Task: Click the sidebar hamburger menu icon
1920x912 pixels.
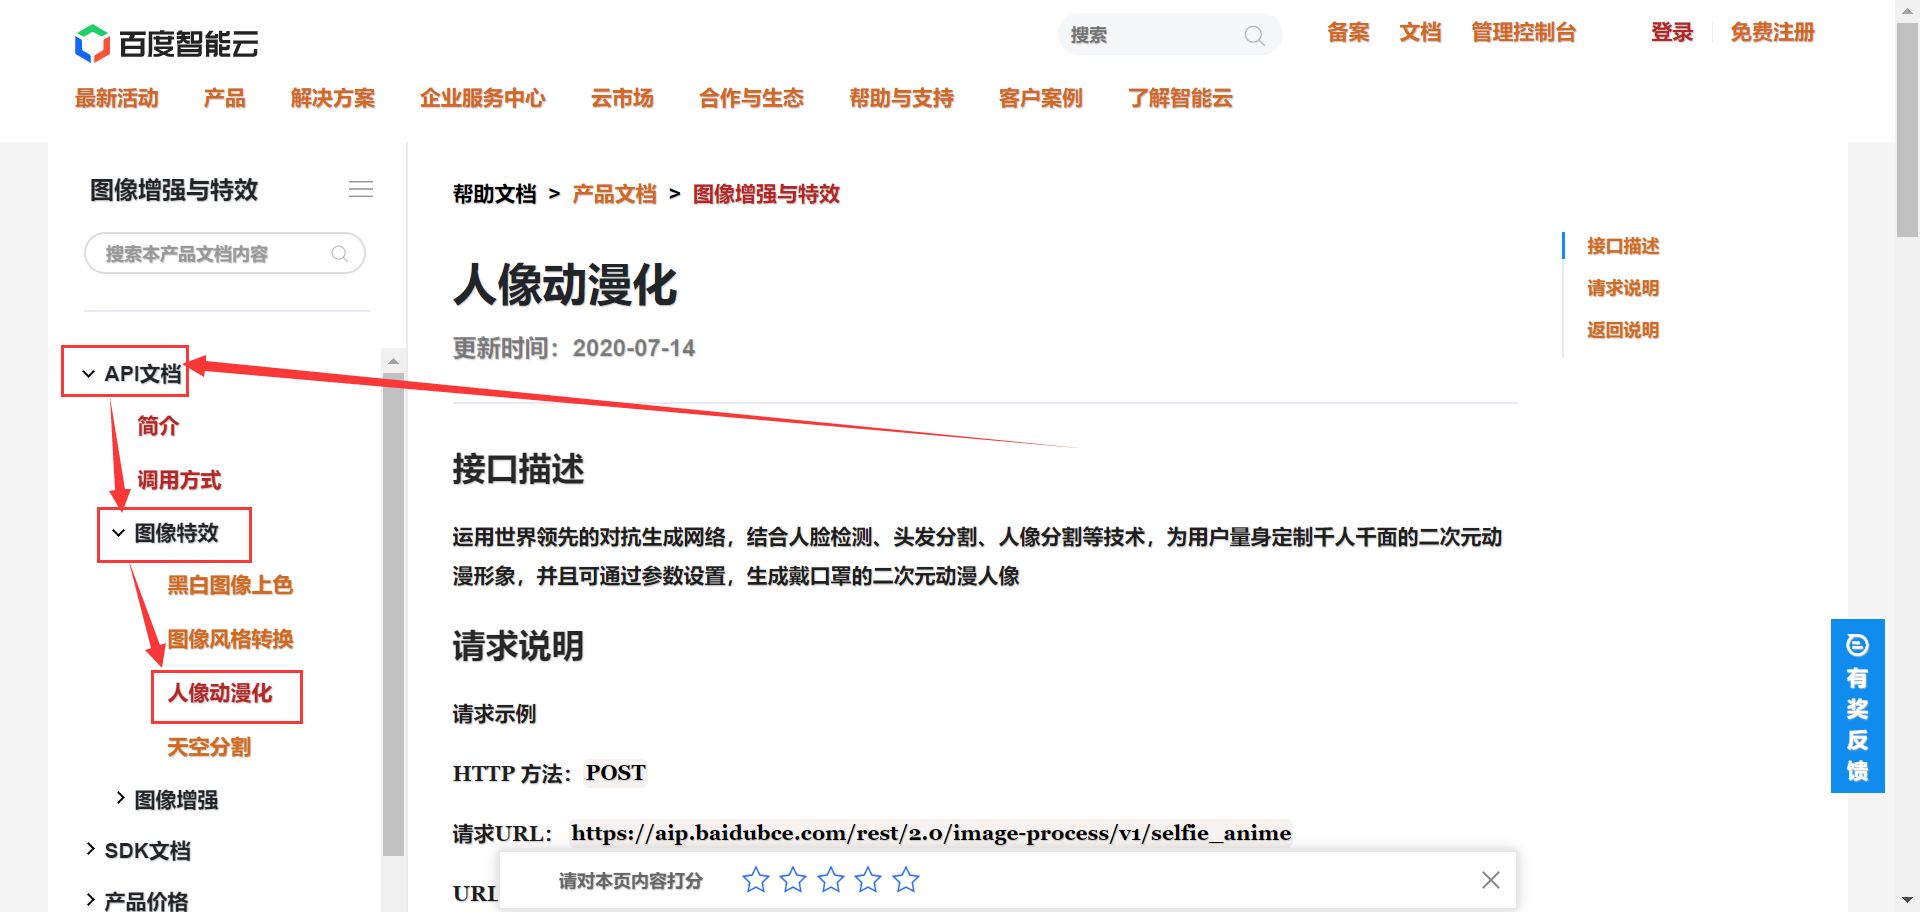Action: (x=361, y=189)
